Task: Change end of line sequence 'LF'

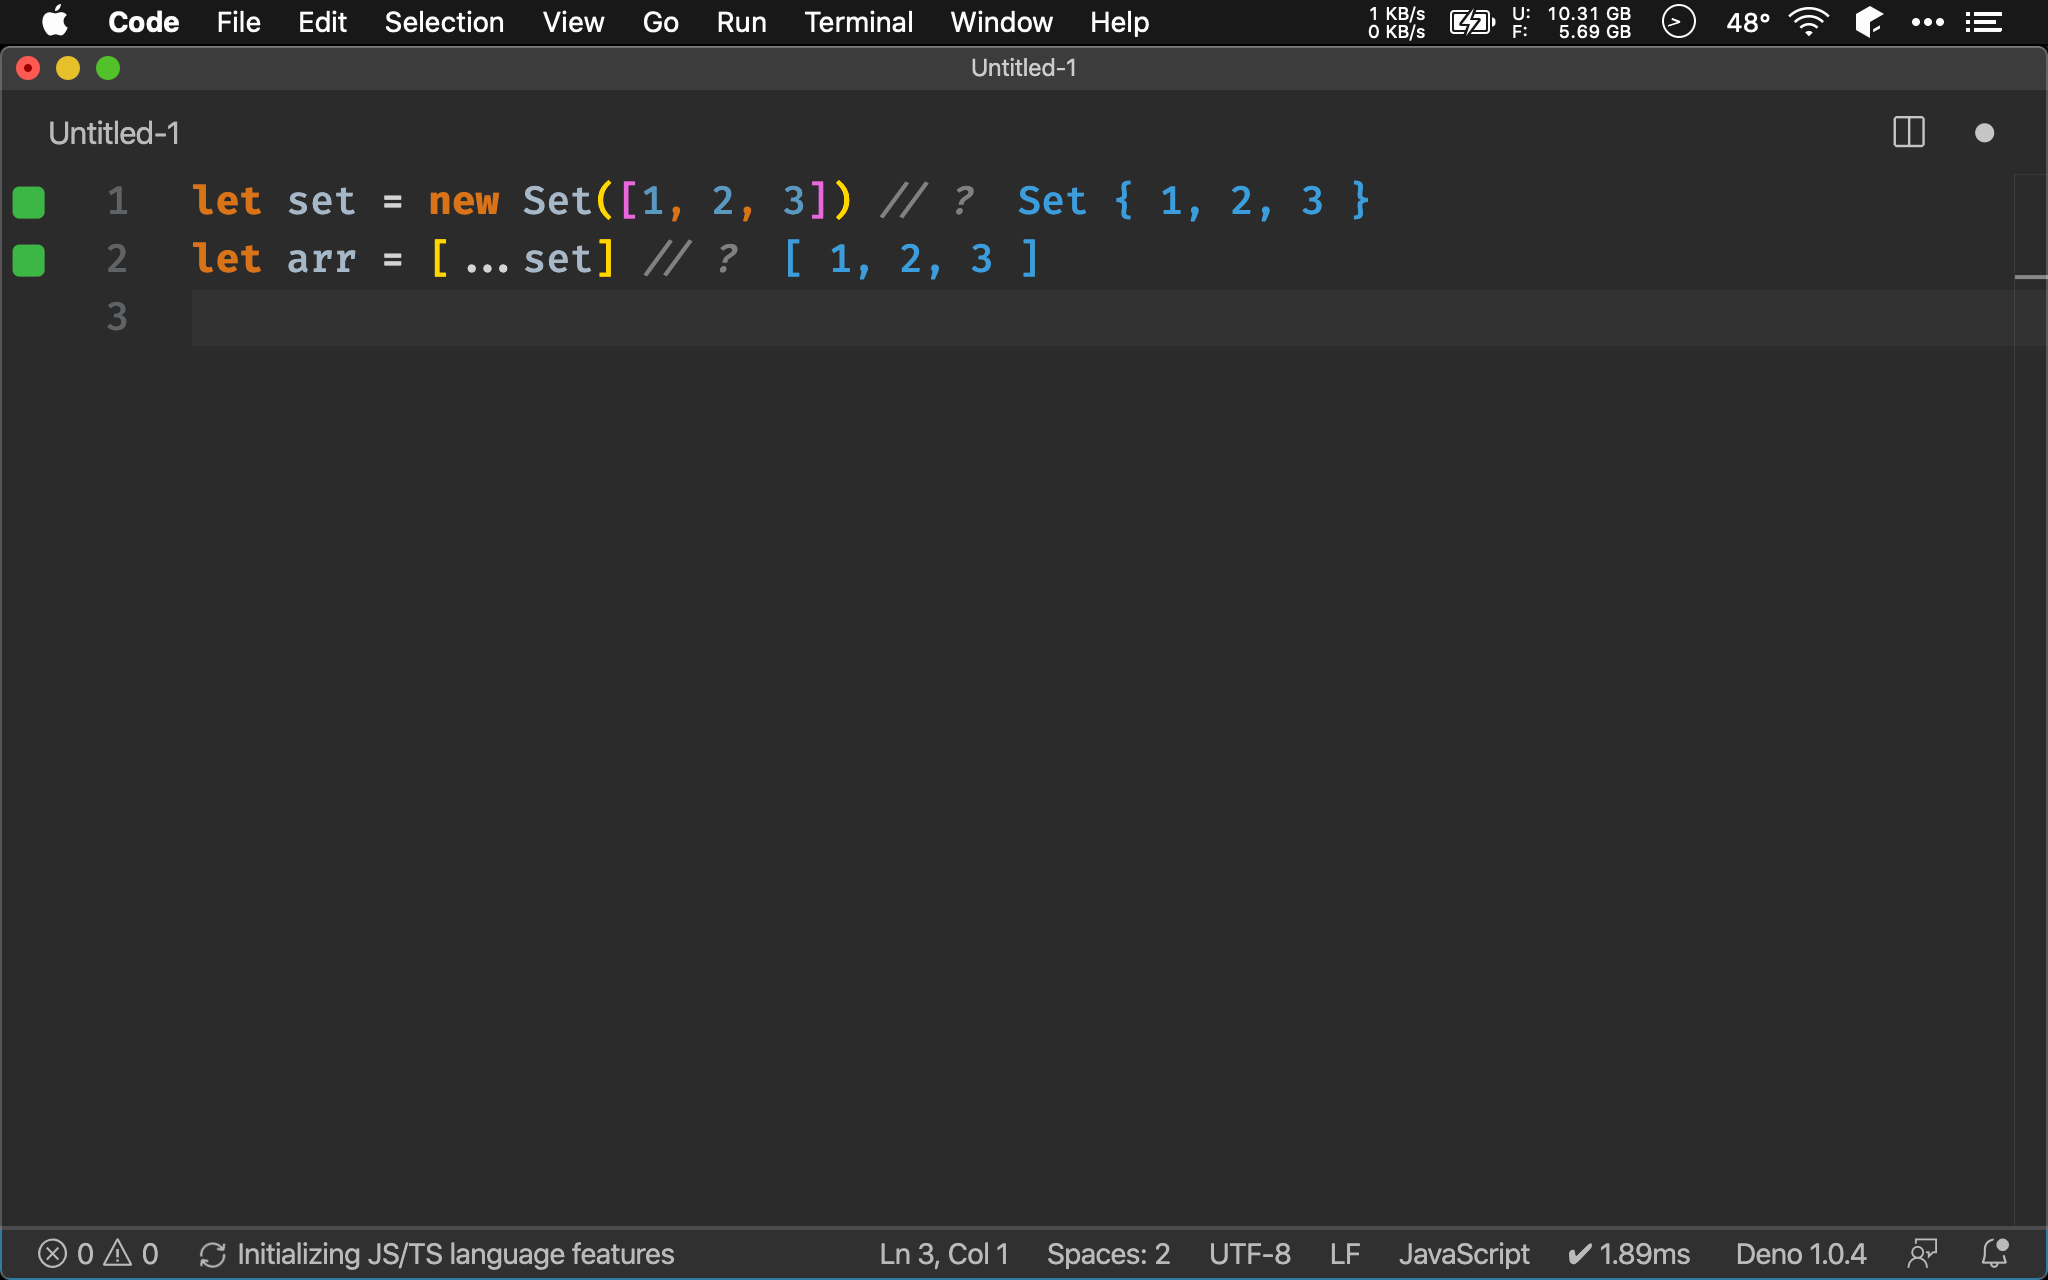Action: pos(1345,1254)
